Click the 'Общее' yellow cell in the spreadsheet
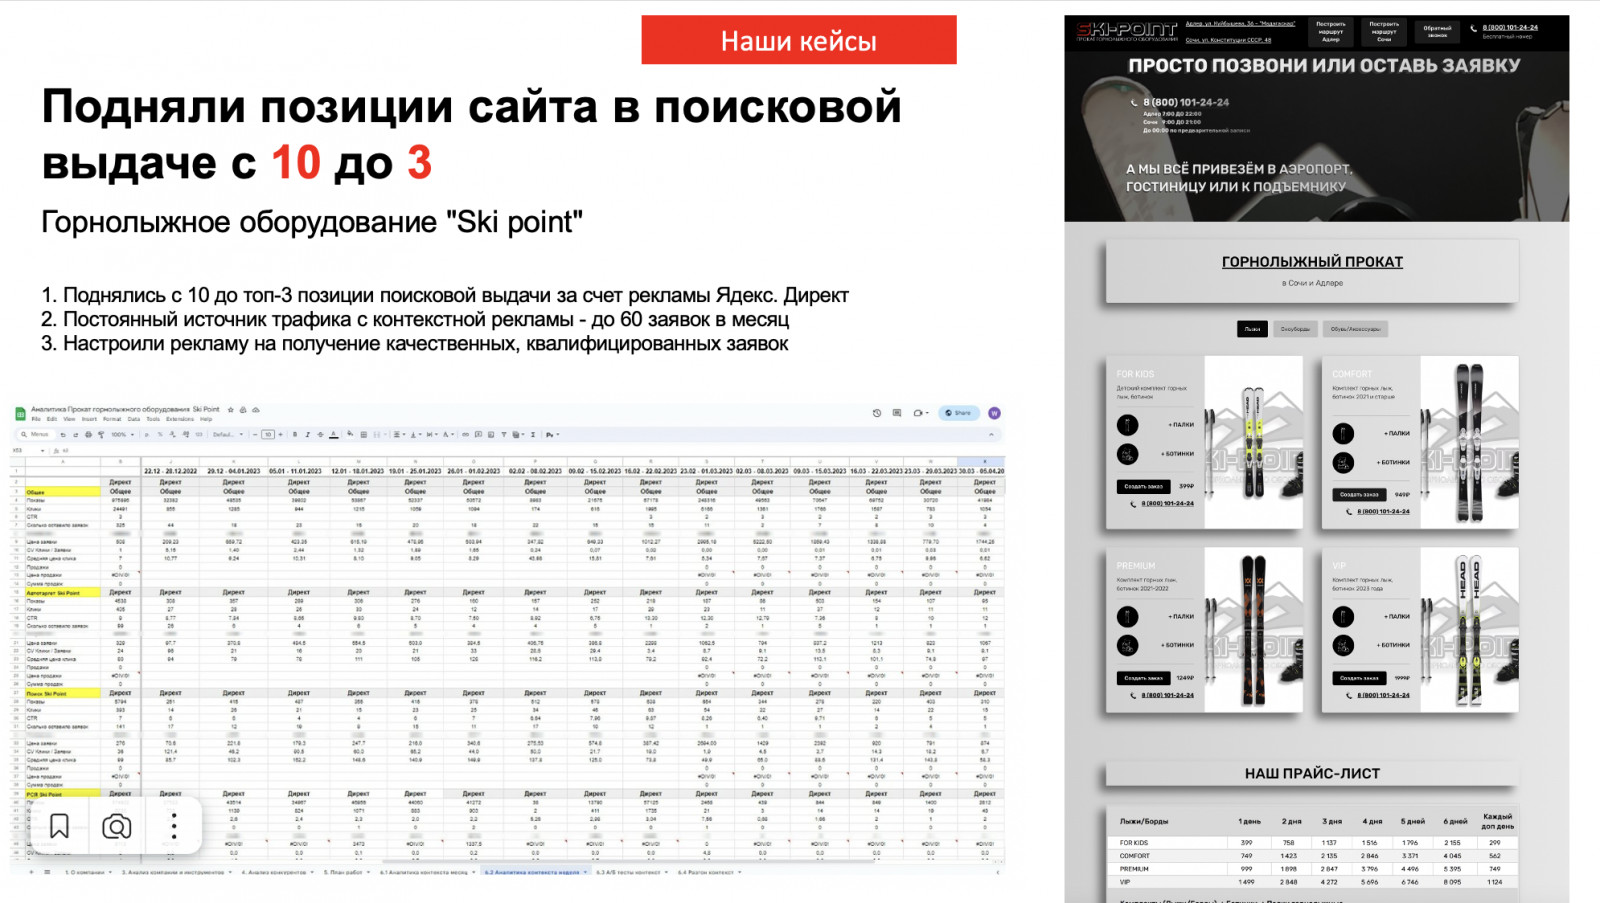 coord(62,492)
